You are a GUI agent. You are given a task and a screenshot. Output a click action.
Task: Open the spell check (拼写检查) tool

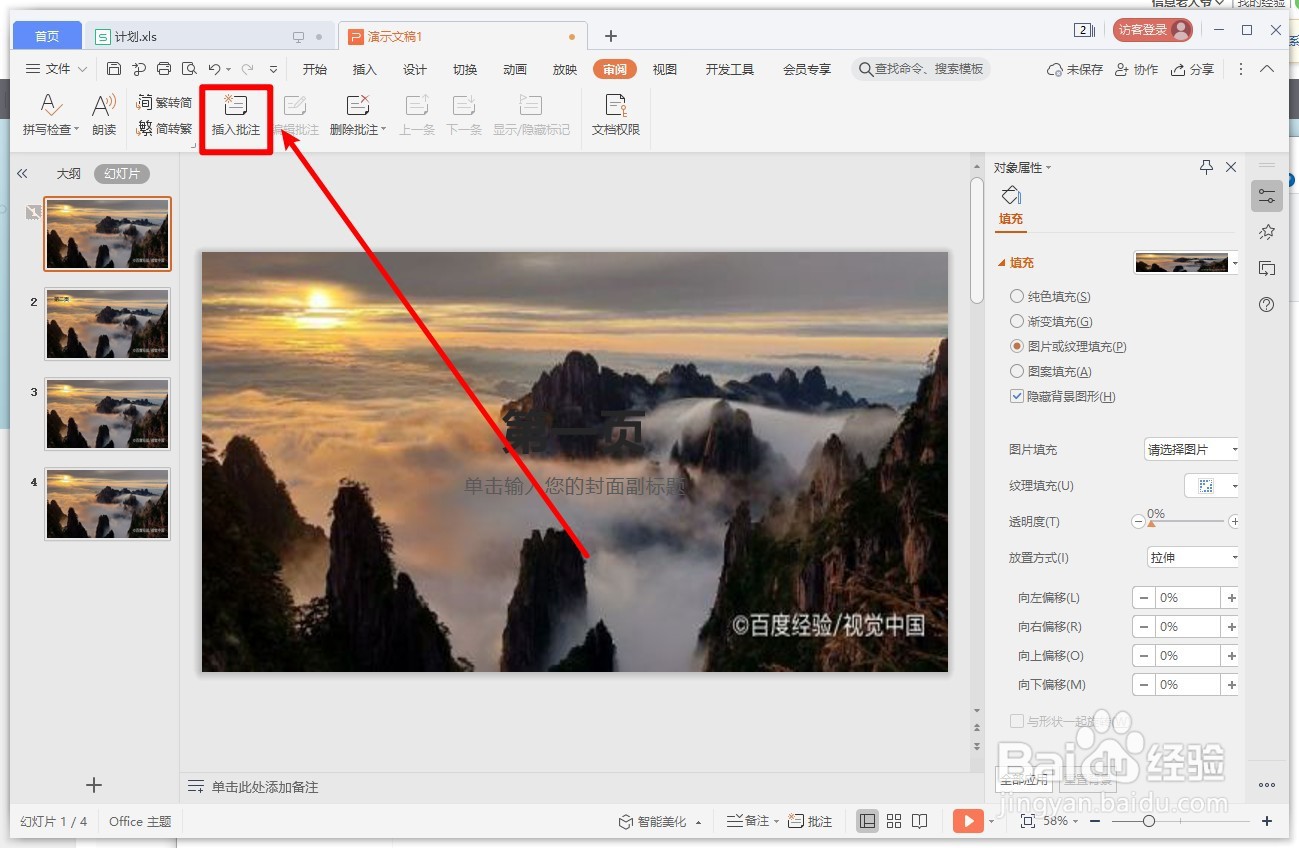coord(51,115)
